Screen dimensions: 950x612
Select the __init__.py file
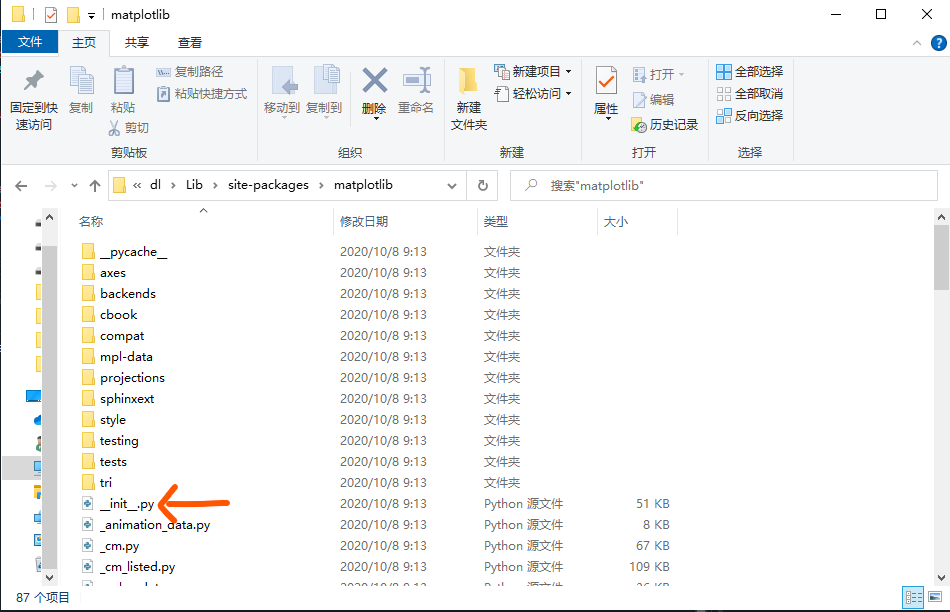[127, 504]
